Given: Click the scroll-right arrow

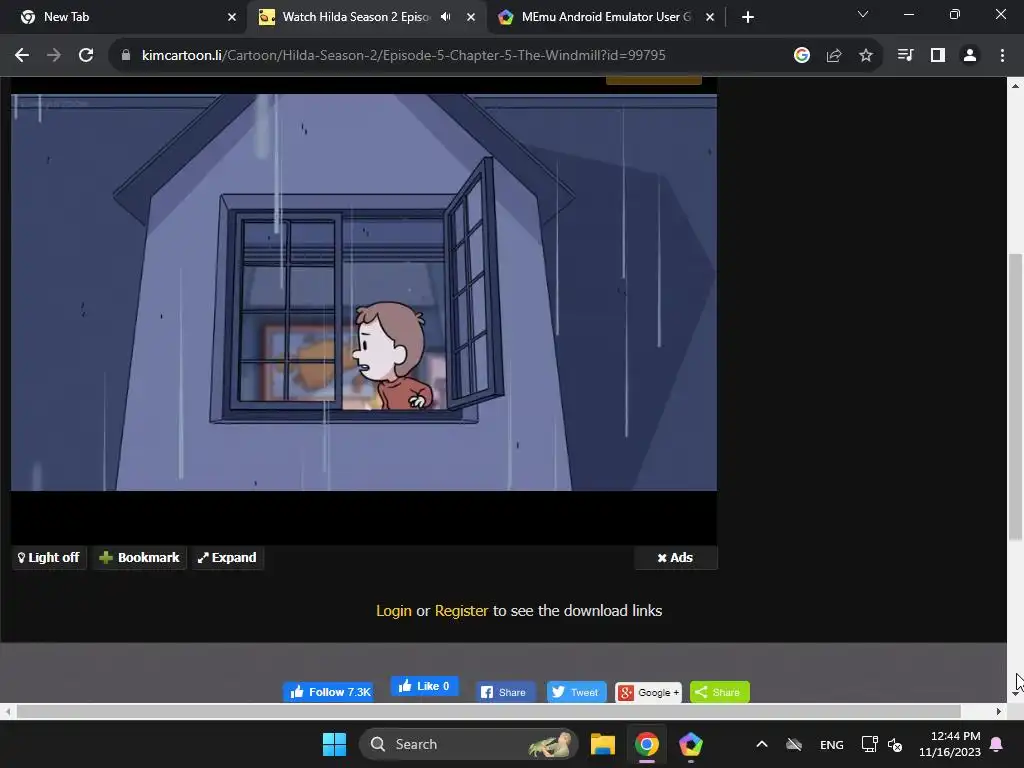Looking at the screenshot, I should click(x=999, y=711).
